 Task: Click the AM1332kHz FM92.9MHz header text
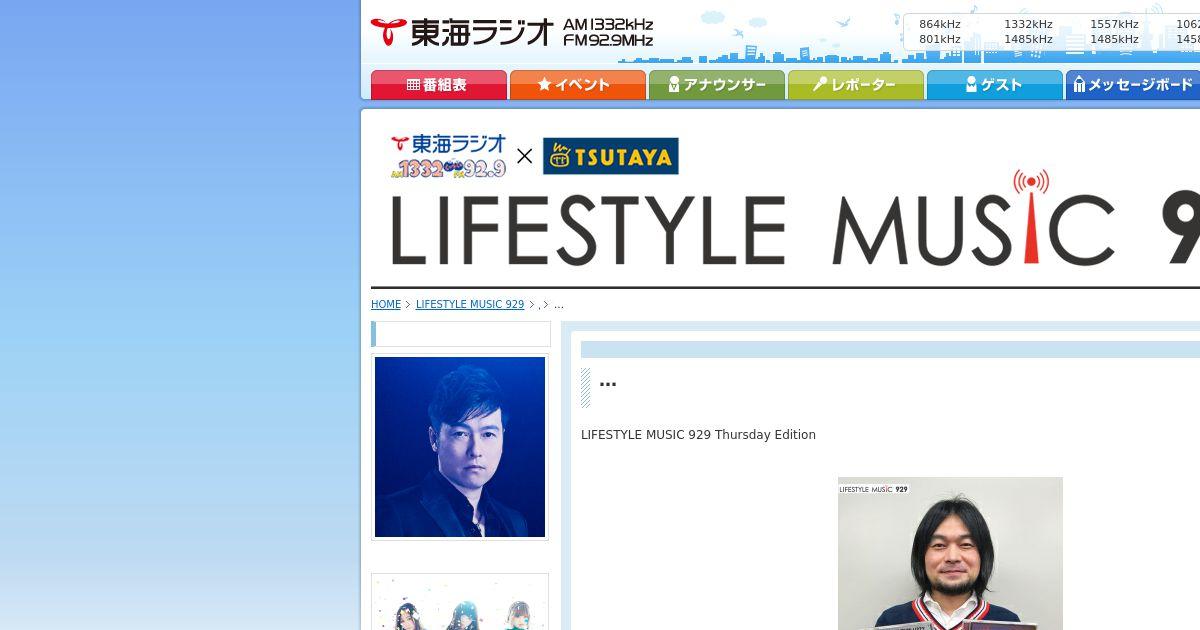pyautogui.click(x=608, y=32)
